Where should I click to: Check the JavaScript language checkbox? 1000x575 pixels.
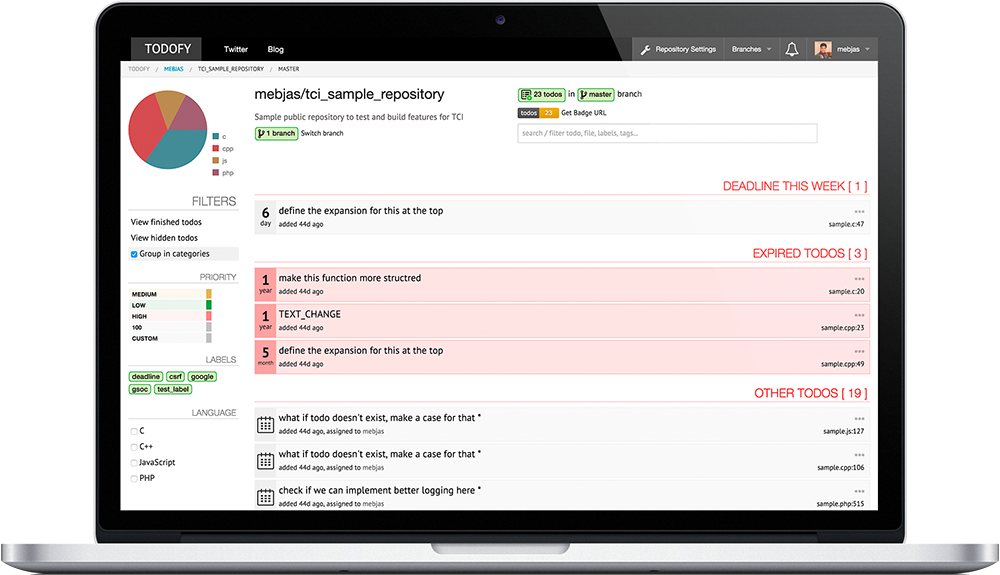point(134,463)
